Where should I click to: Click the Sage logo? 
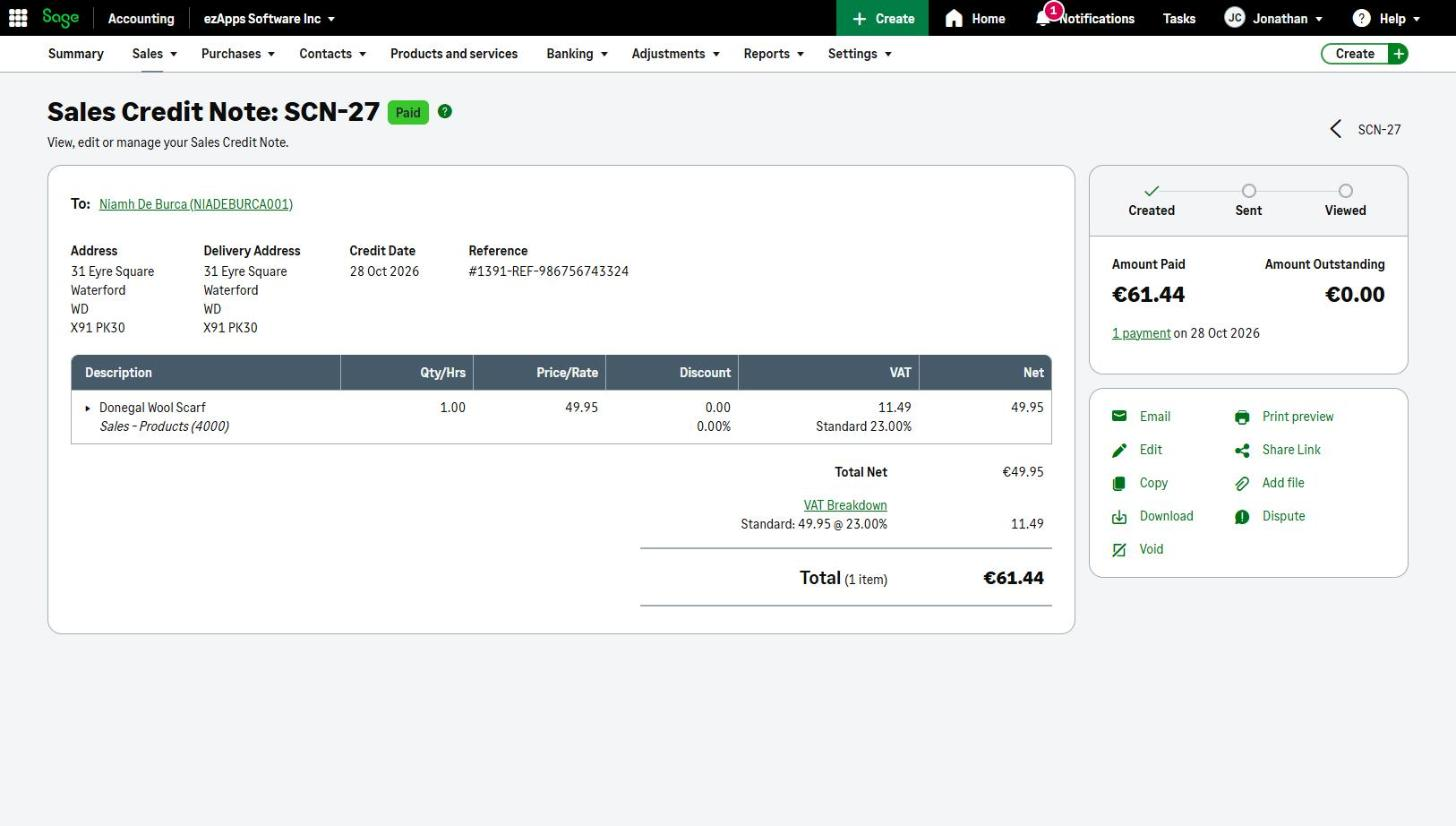[x=60, y=18]
